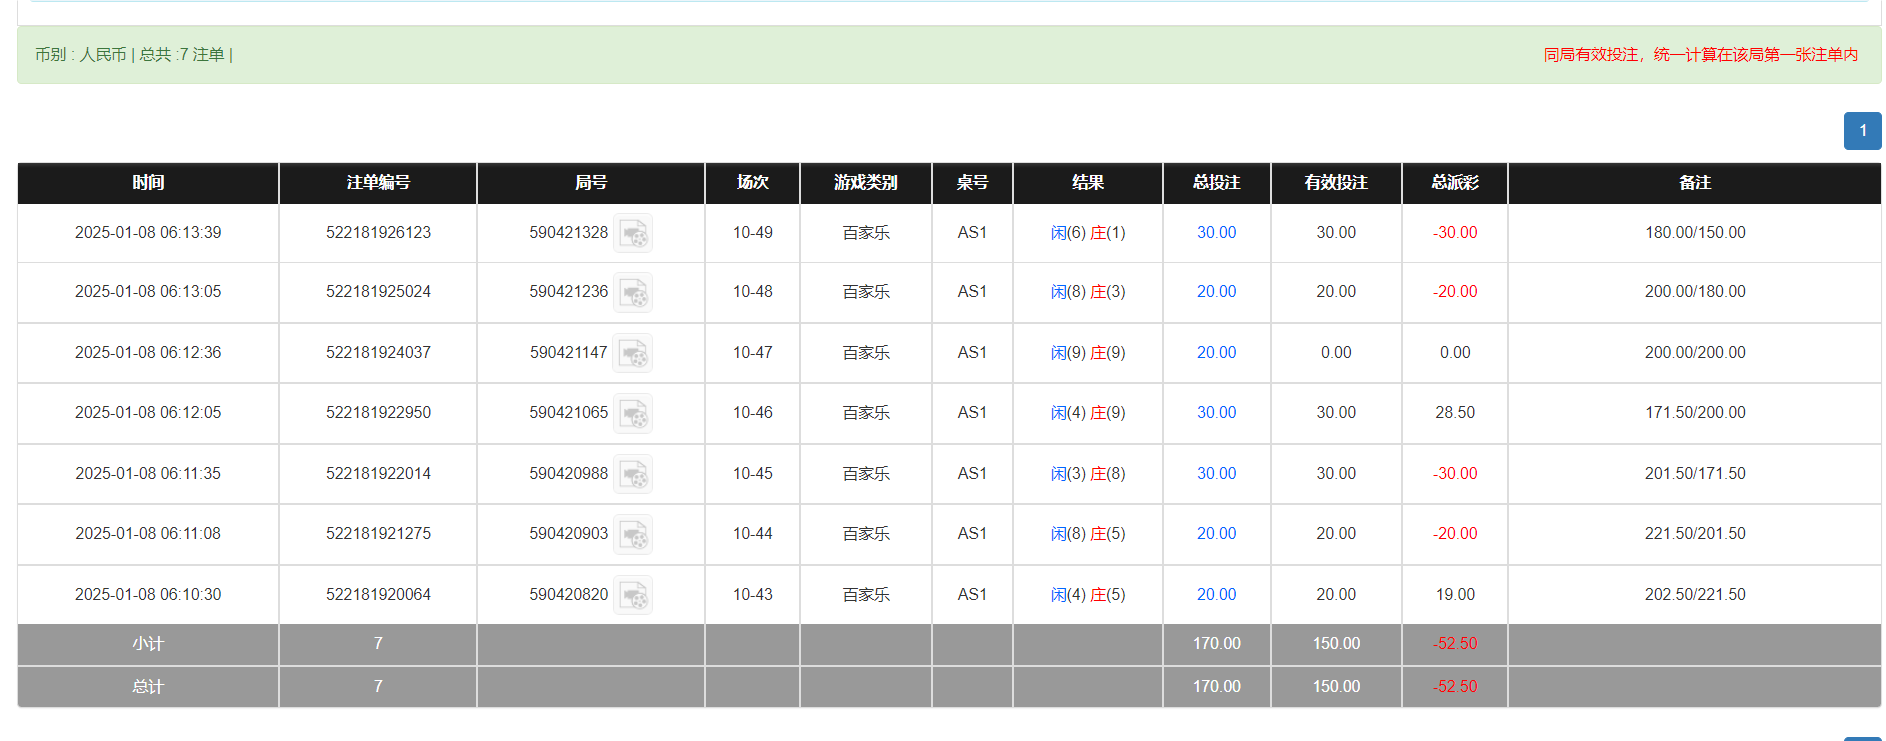The image size is (1886, 741).
Task: Click the 时间 column header
Action: 148,183
